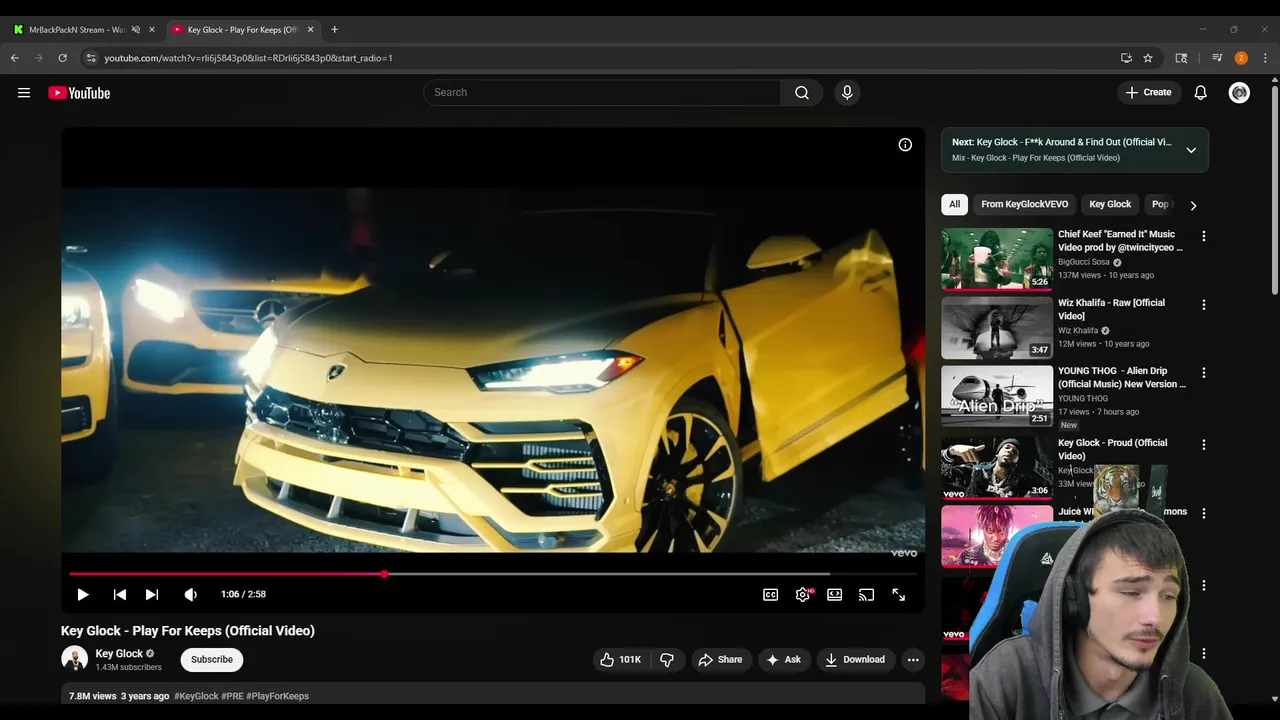Toggle closed captions on the player
This screenshot has height=720, width=1280.
[771, 594]
